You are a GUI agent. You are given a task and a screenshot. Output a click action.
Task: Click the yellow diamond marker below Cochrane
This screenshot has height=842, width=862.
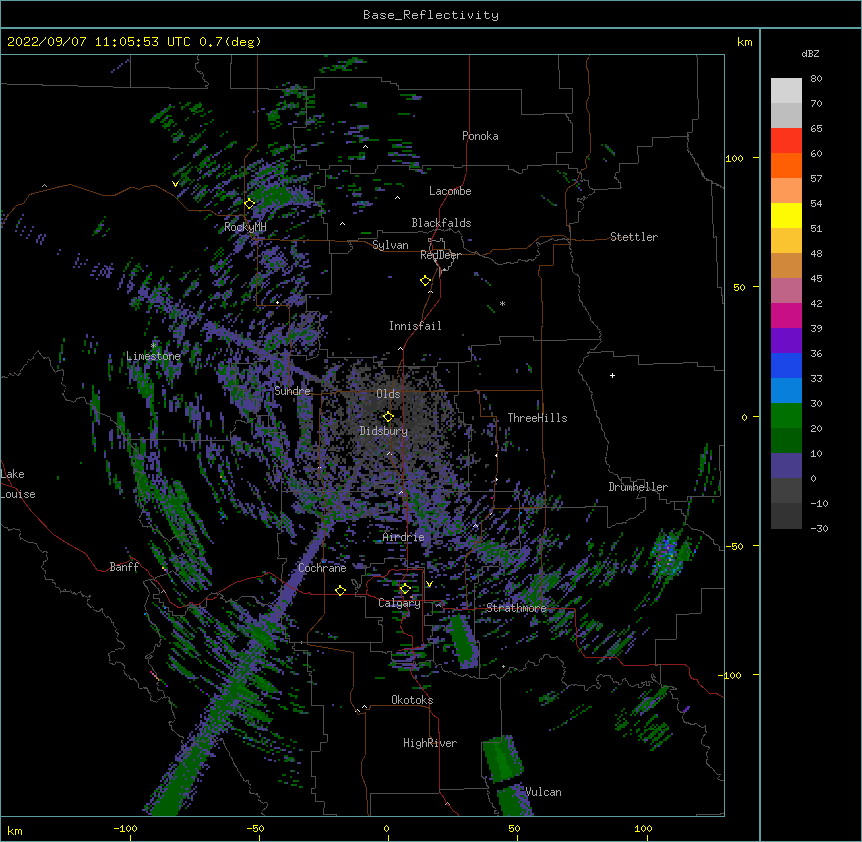tap(340, 590)
